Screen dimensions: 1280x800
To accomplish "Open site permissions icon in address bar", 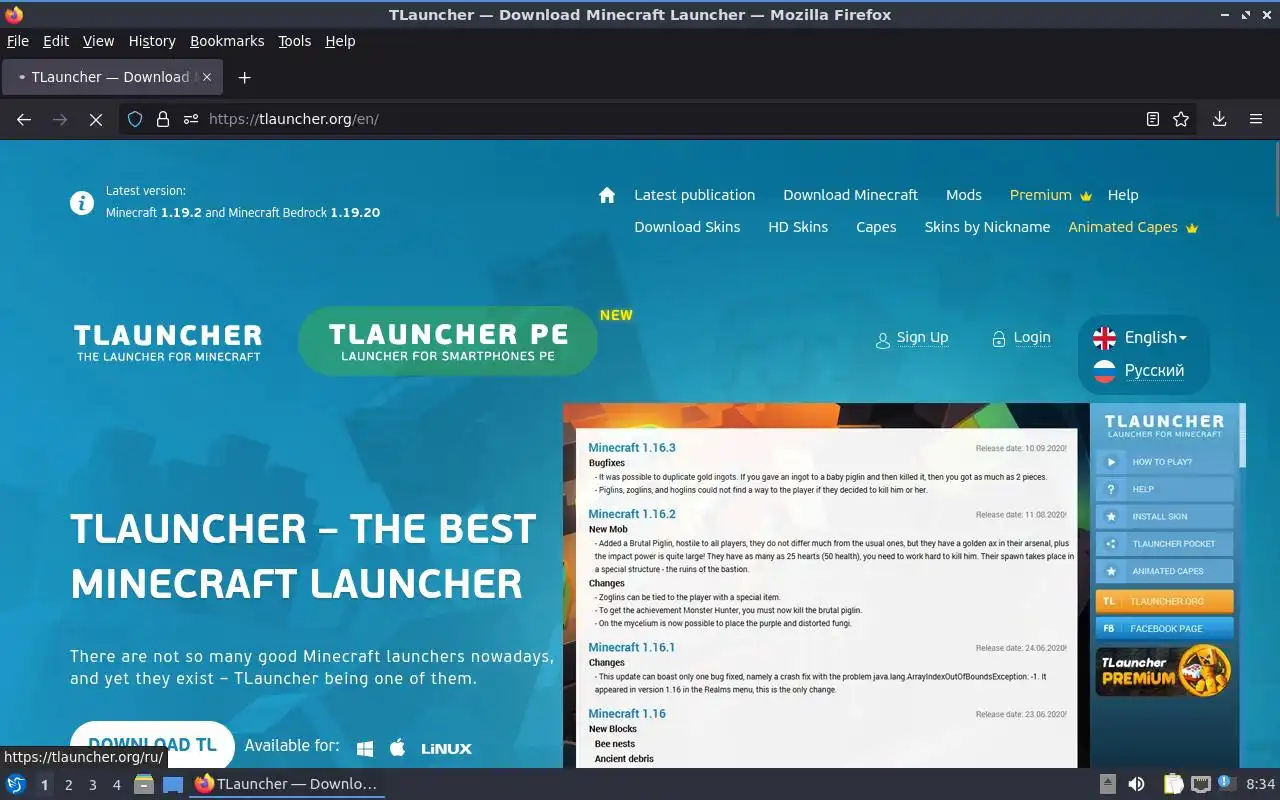I will 191,119.
